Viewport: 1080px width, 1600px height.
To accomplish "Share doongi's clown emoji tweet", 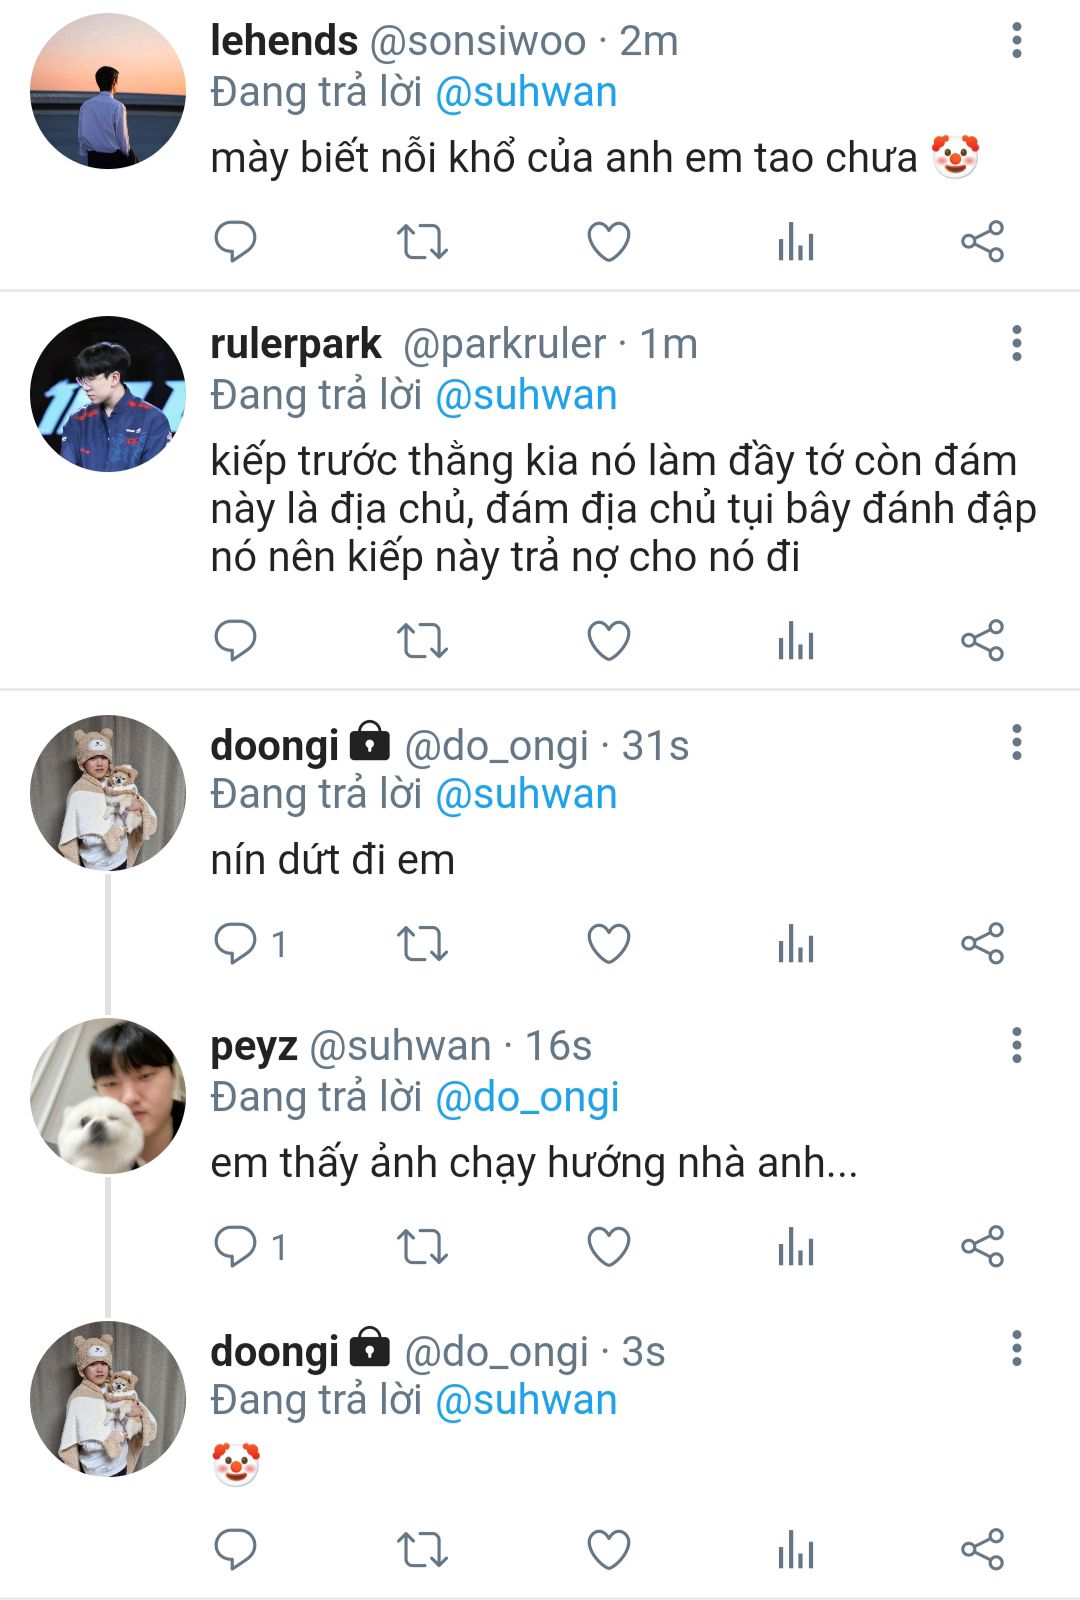I will pos(982,1550).
